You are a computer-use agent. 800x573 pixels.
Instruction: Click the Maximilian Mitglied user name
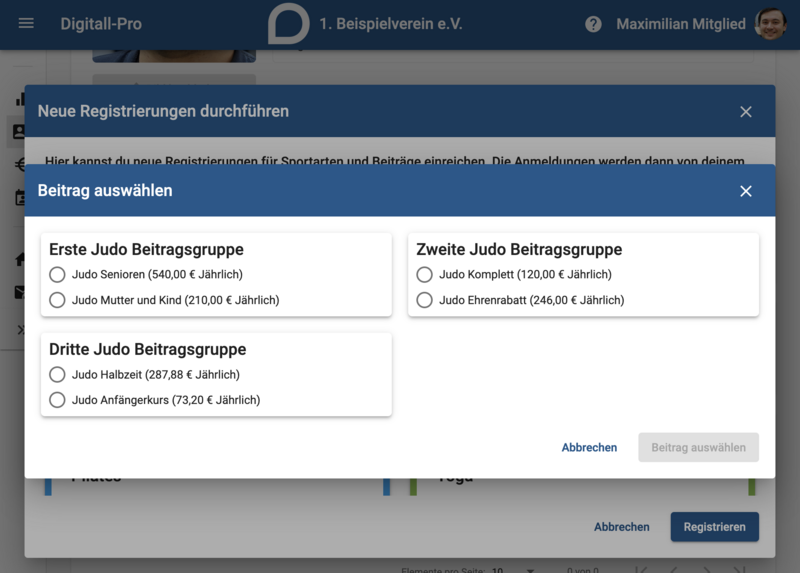click(x=681, y=24)
